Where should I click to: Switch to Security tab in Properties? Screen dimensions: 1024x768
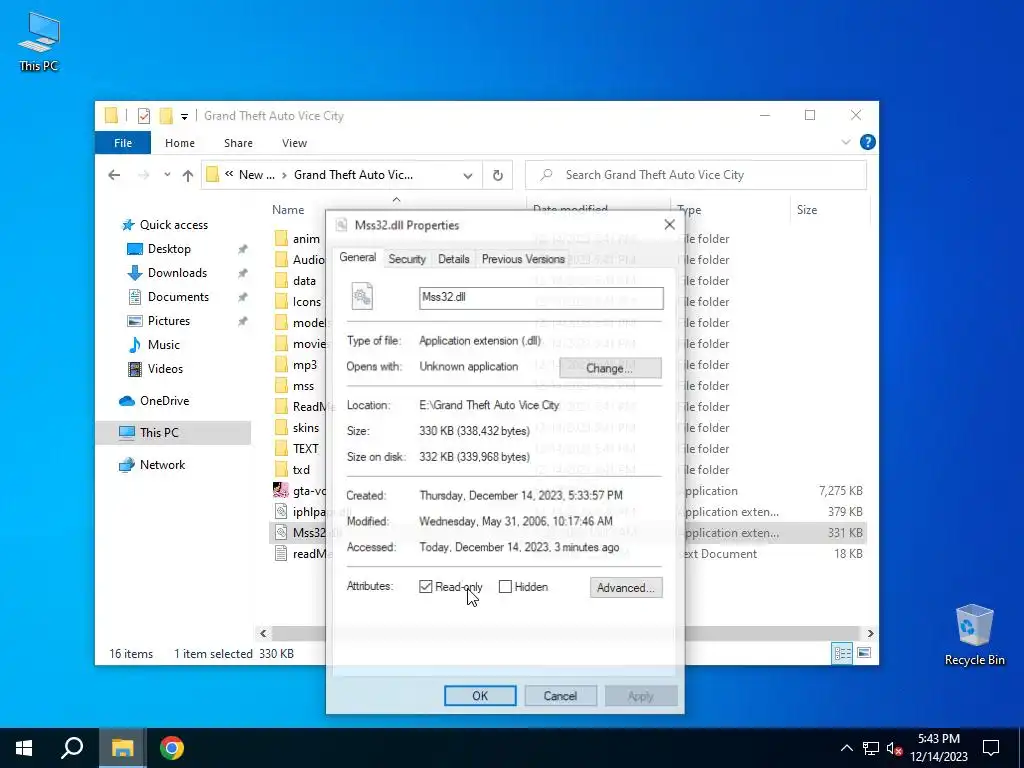(407, 259)
